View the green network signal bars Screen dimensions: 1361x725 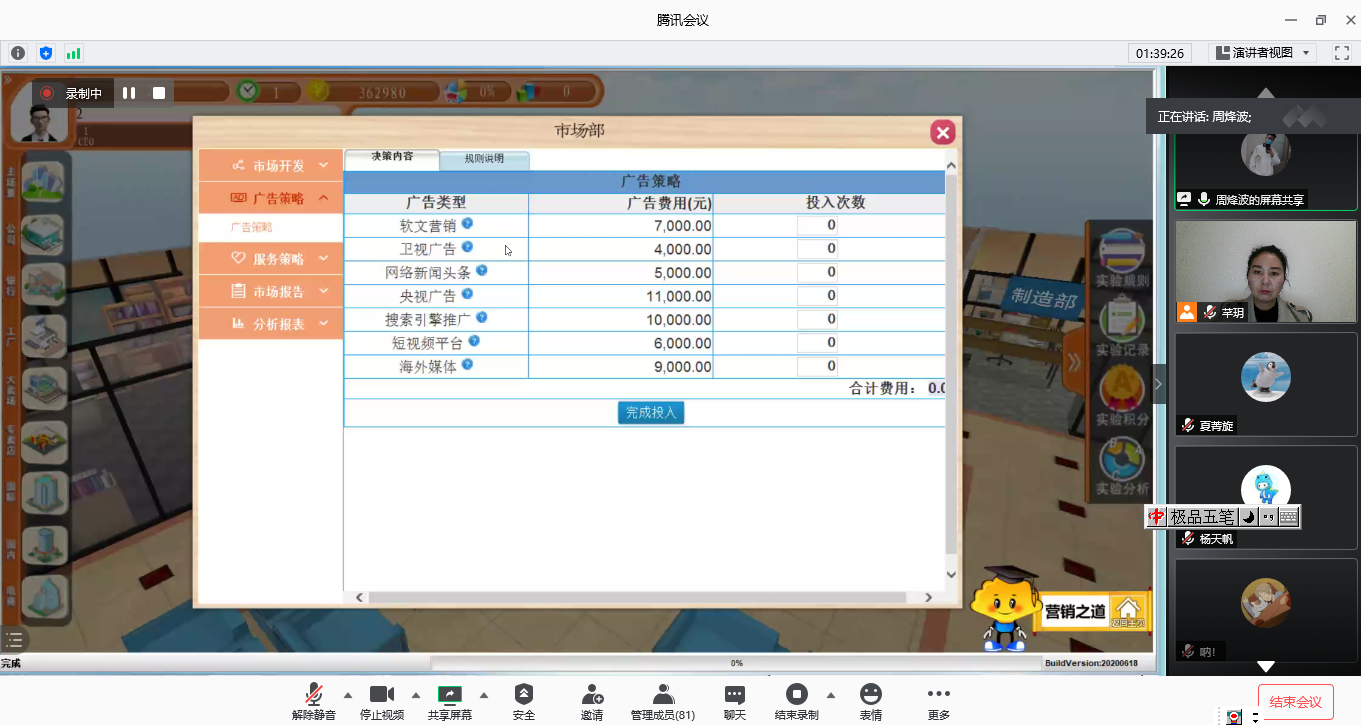73,53
